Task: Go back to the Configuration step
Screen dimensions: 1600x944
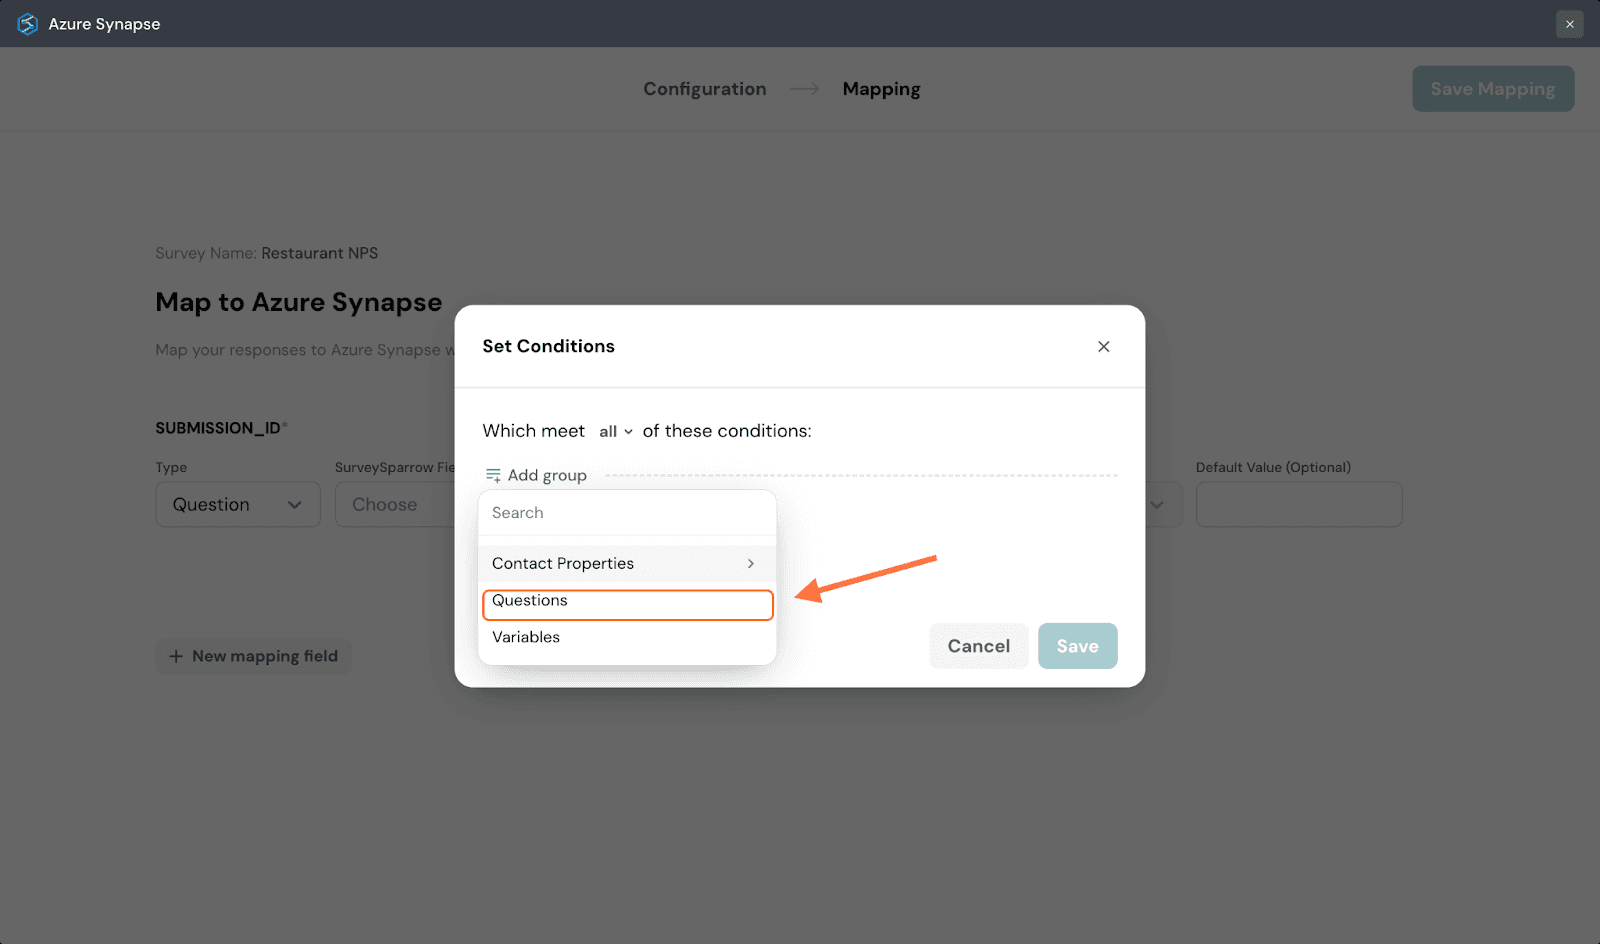Action: [x=704, y=89]
